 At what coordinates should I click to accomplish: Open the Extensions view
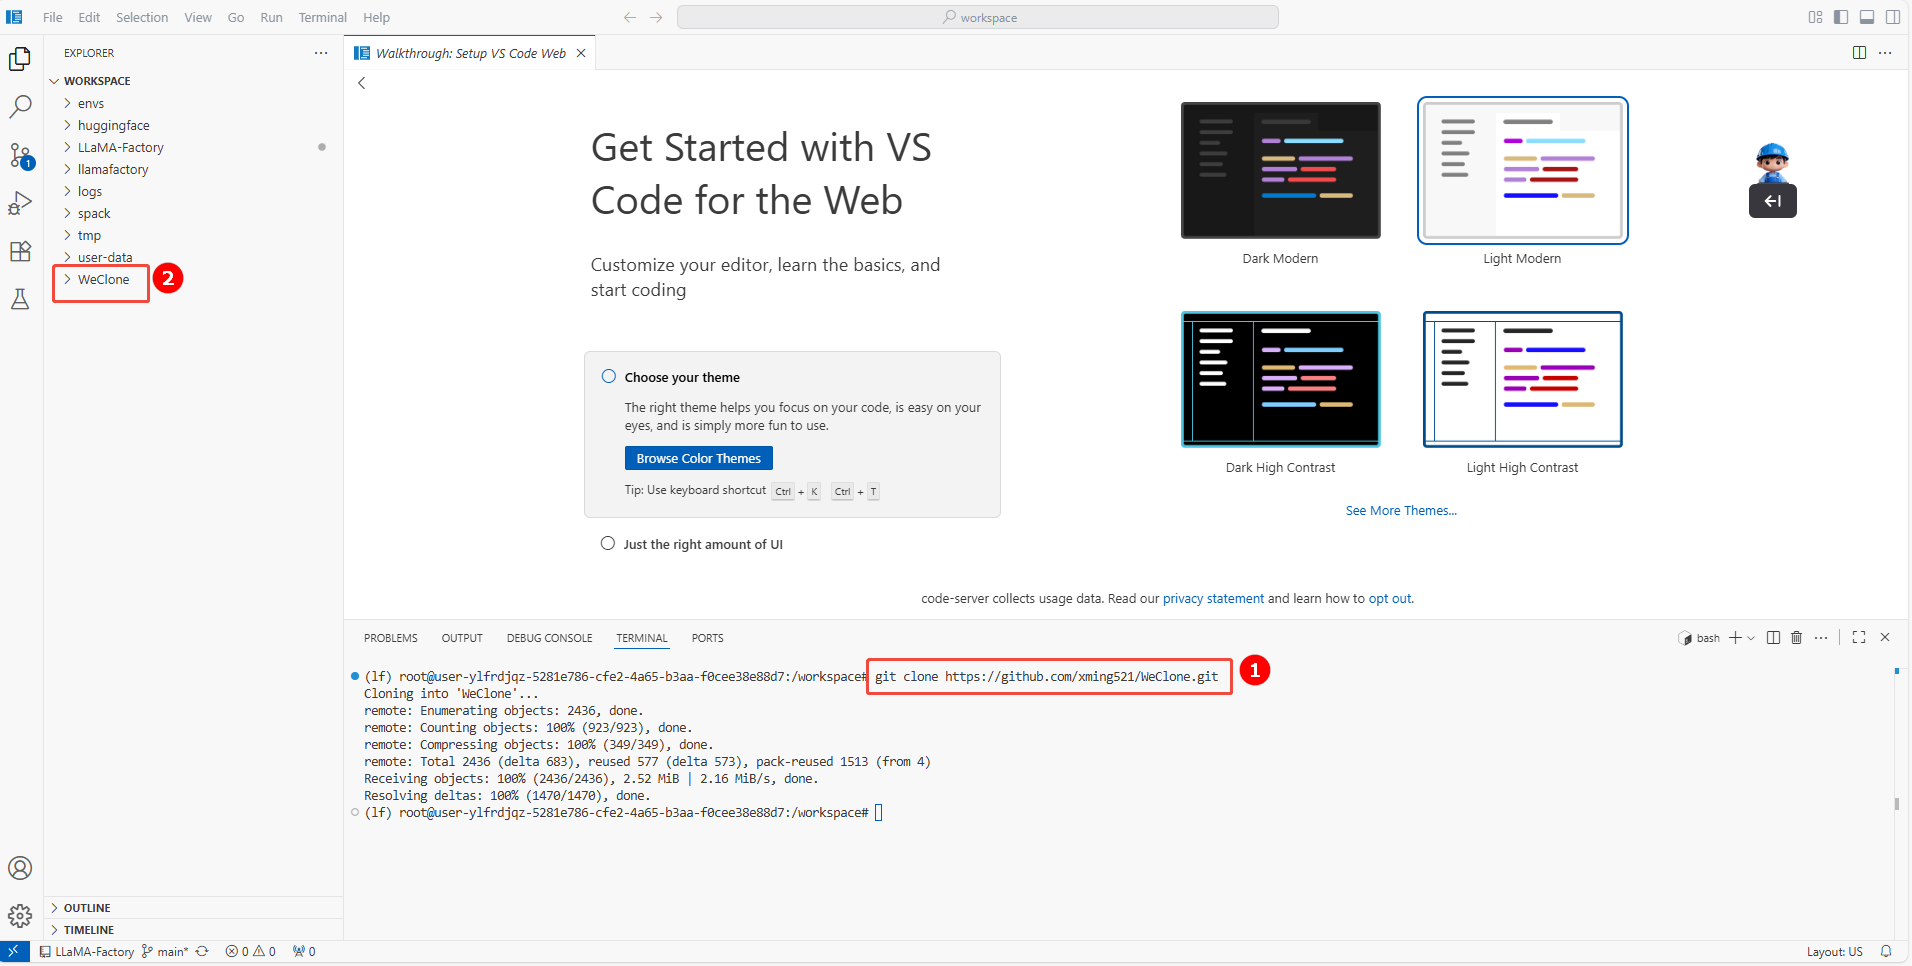20,251
